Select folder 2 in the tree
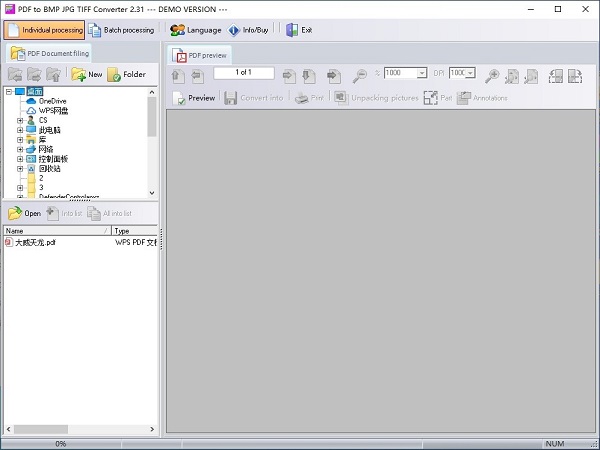Viewport: 600px width, 450px height. pos(41,178)
